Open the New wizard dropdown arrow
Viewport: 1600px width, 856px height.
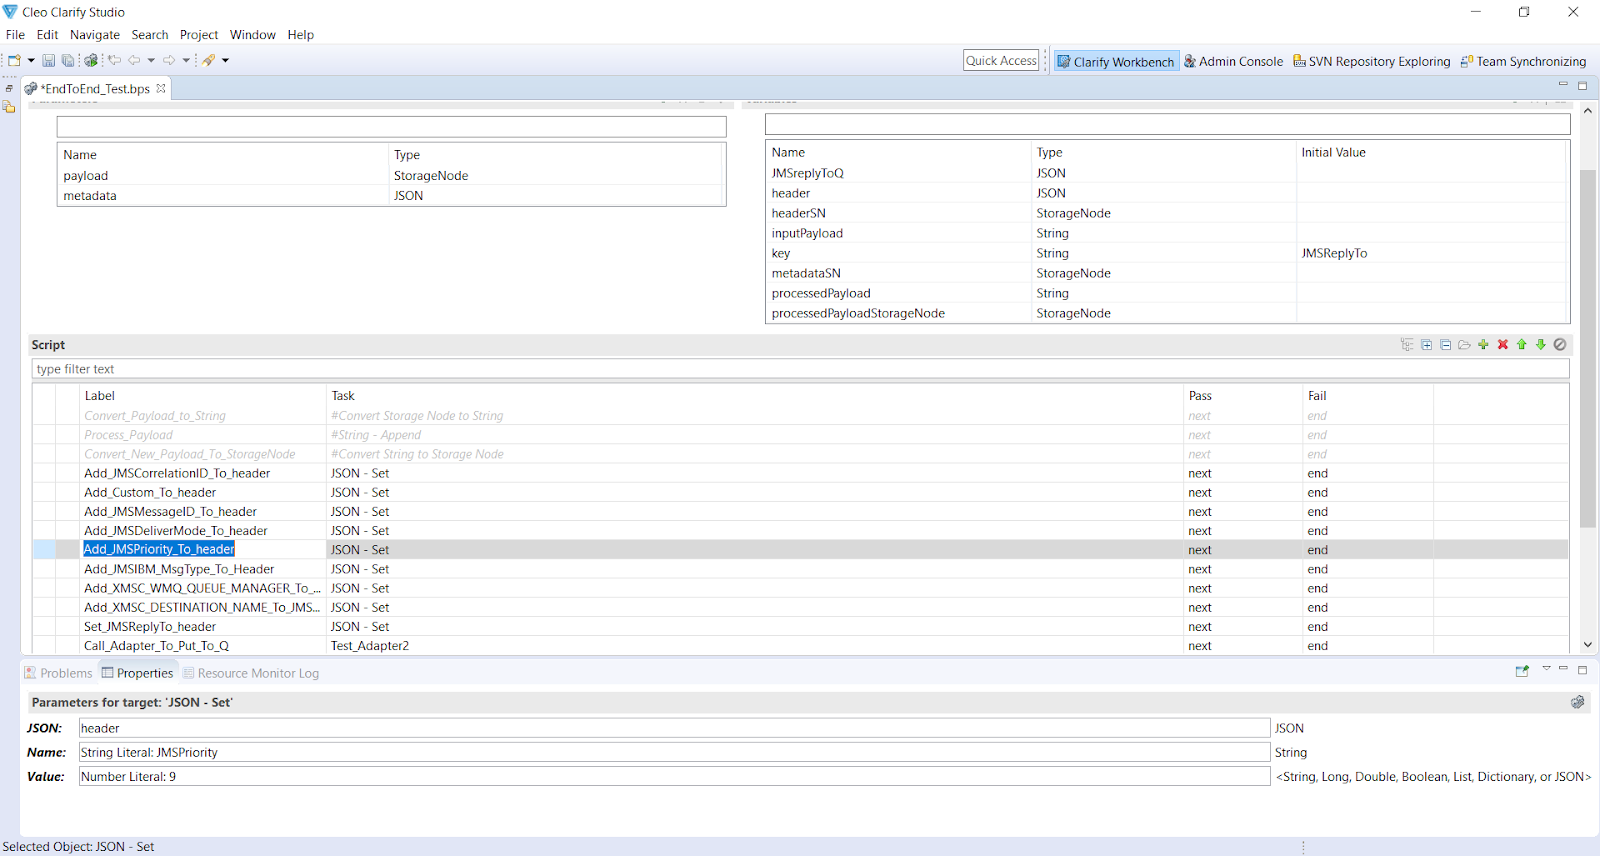point(31,60)
